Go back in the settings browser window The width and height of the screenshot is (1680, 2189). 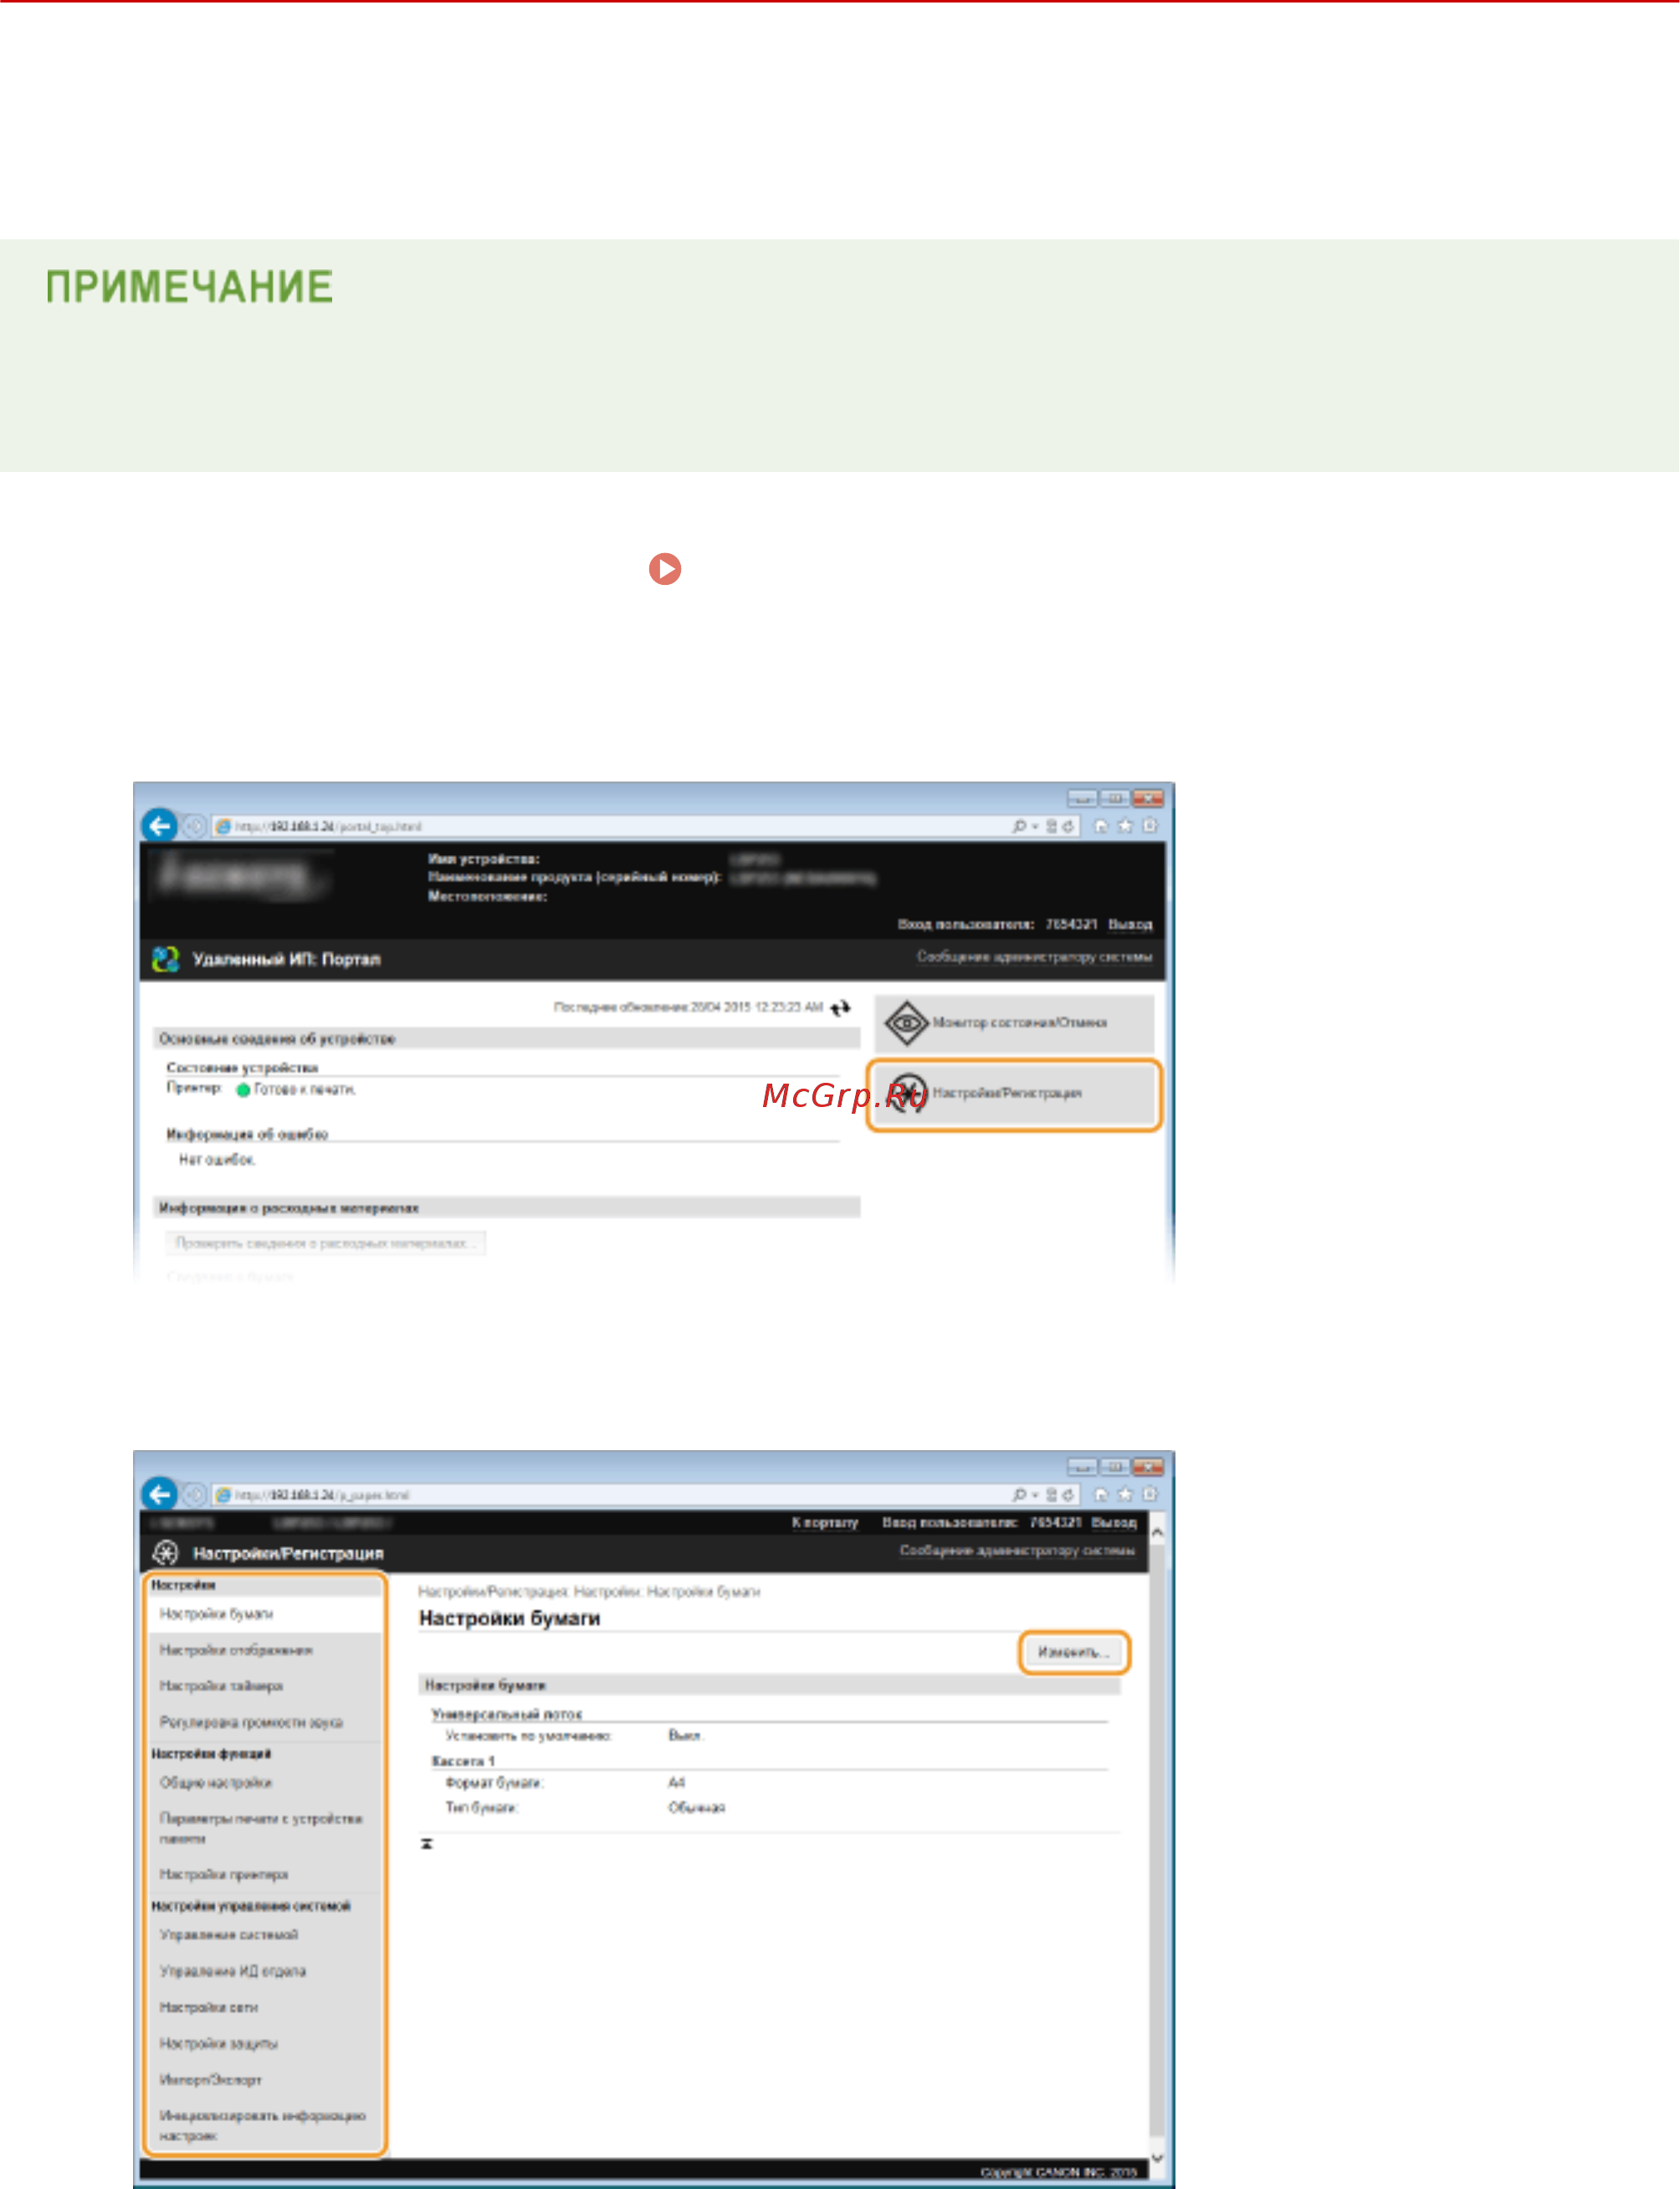point(159,1494)
